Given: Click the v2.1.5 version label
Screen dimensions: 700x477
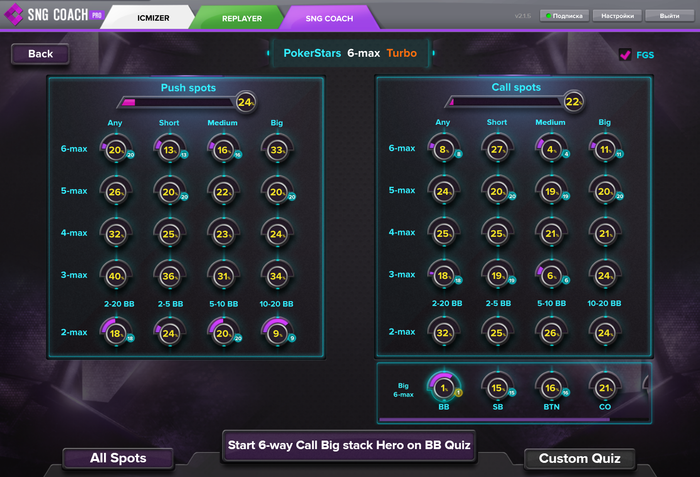Looking at the screenshot, I should (523, 16).
